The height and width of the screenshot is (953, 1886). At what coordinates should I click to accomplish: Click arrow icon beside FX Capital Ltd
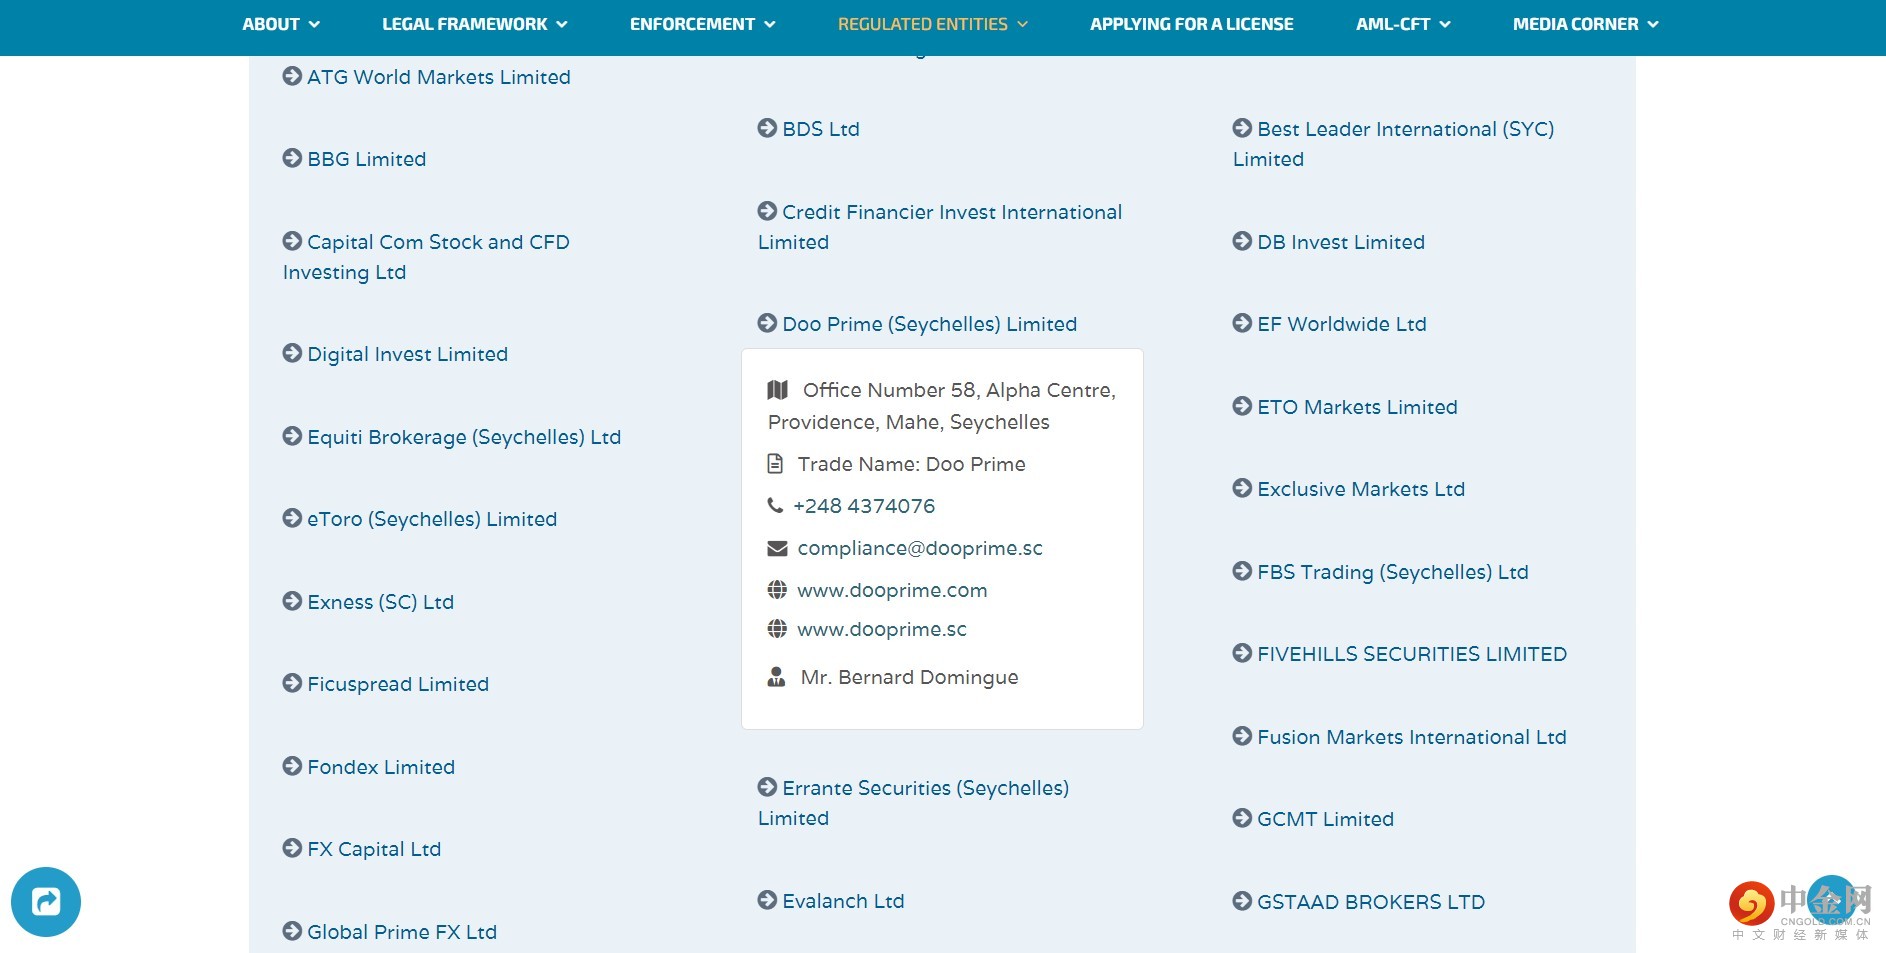point(292,848)
